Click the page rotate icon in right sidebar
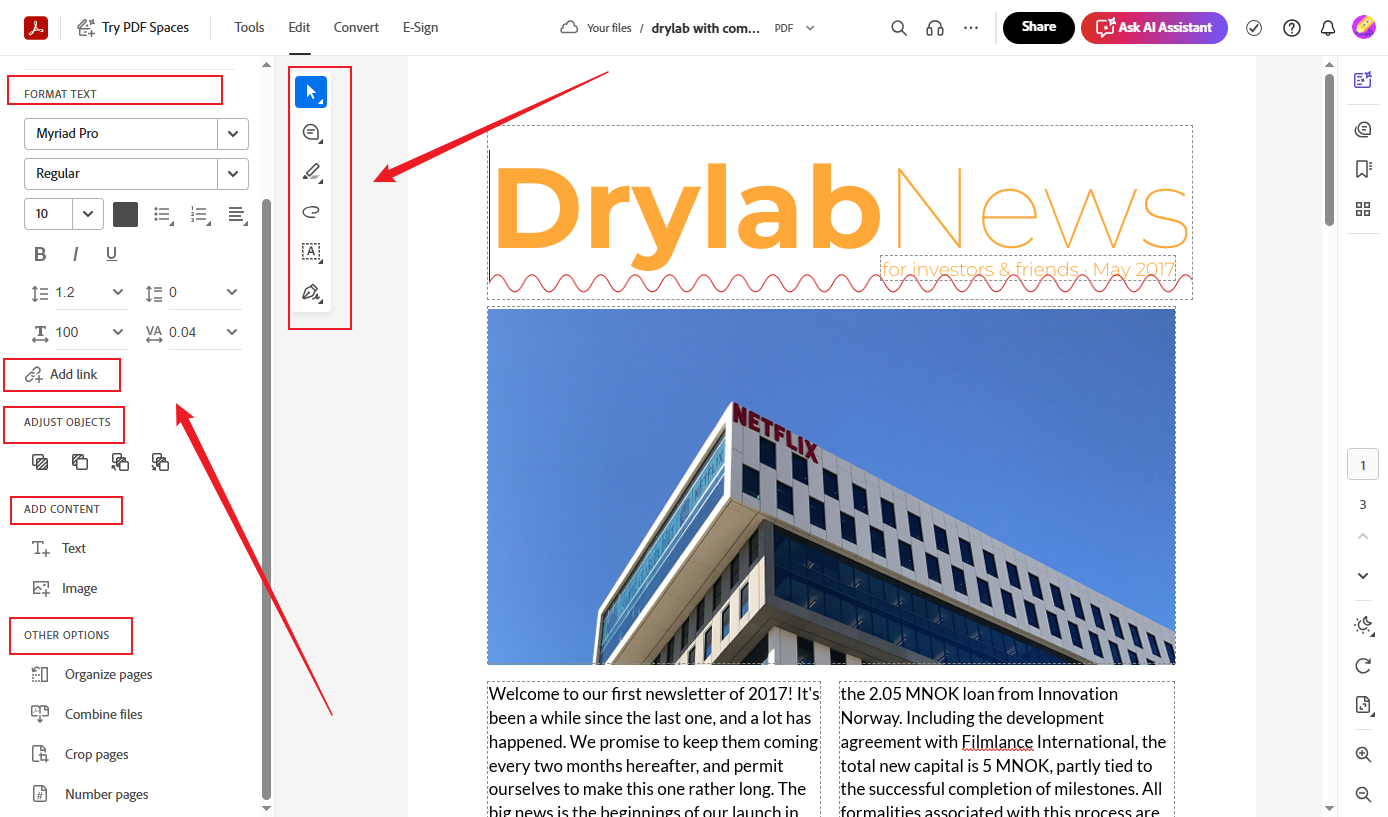1388x817 pixels. (x=1363, y=665)
